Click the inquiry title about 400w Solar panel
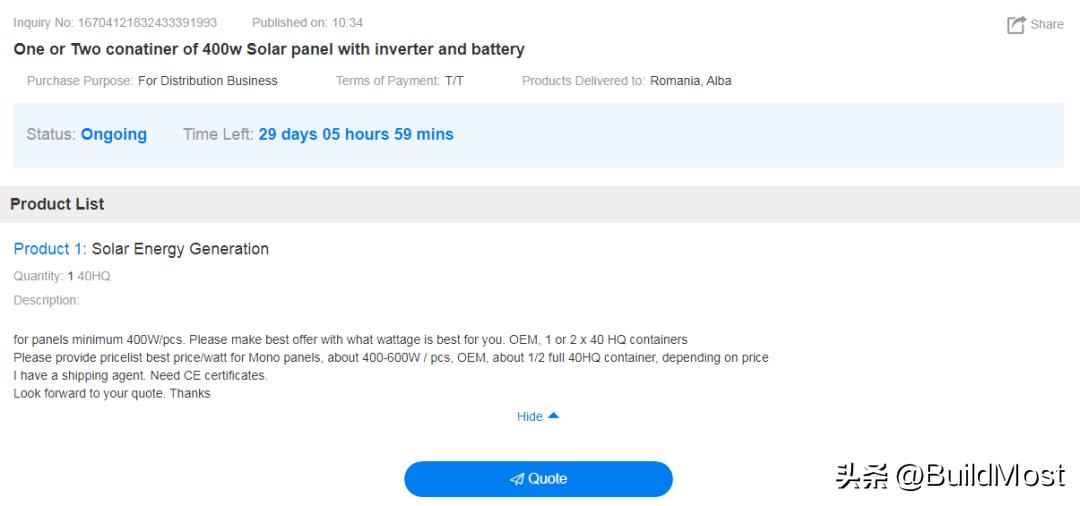This screenshot has height=506, width=1080. (x=269, y=49)
